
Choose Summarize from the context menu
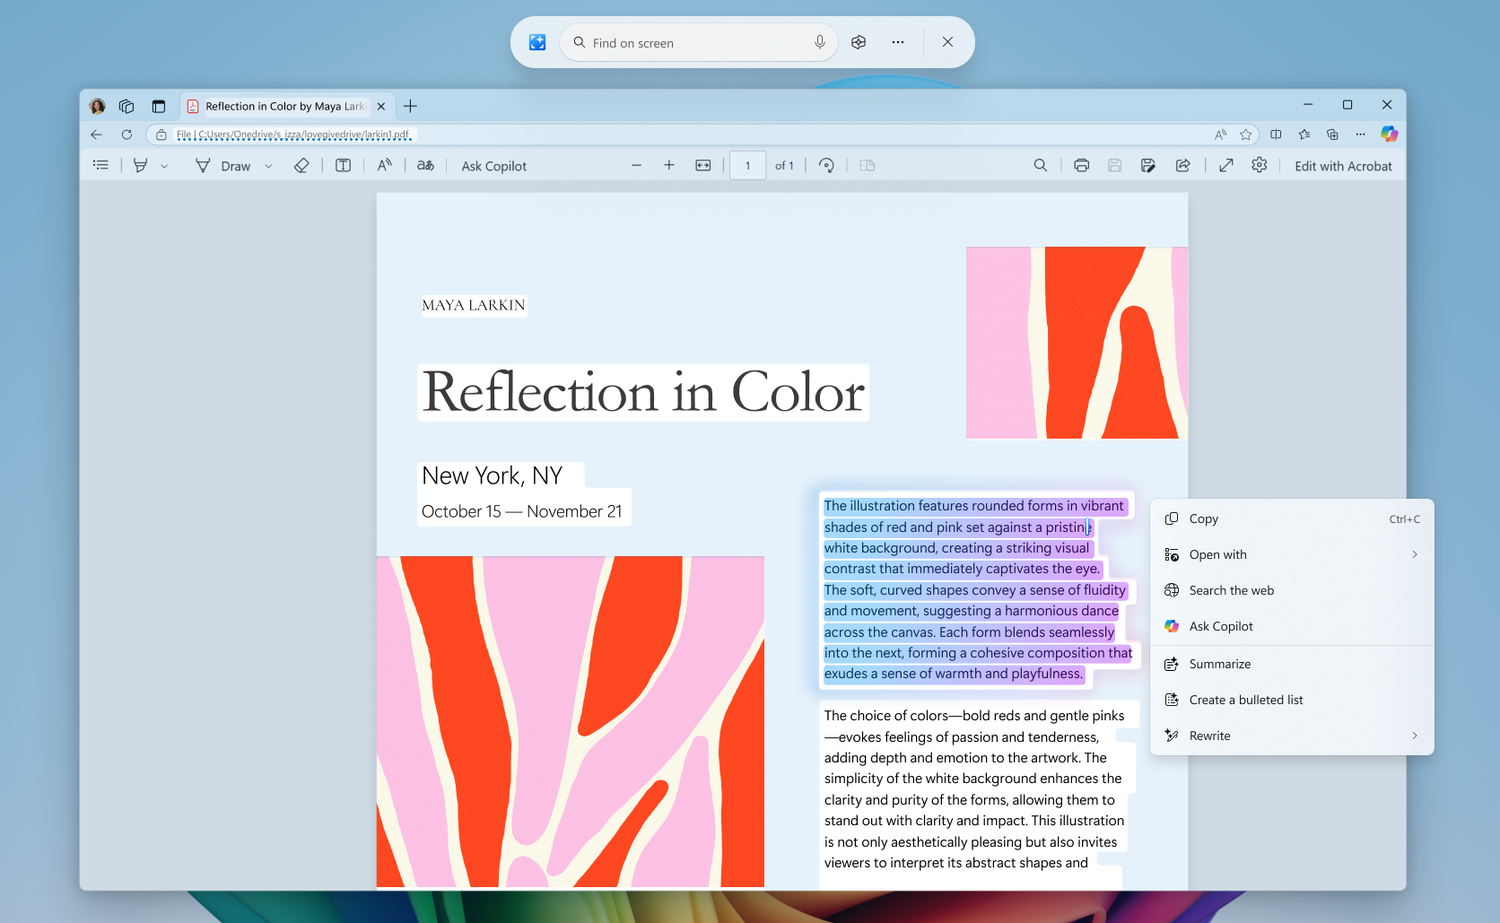coord(1219,664)
